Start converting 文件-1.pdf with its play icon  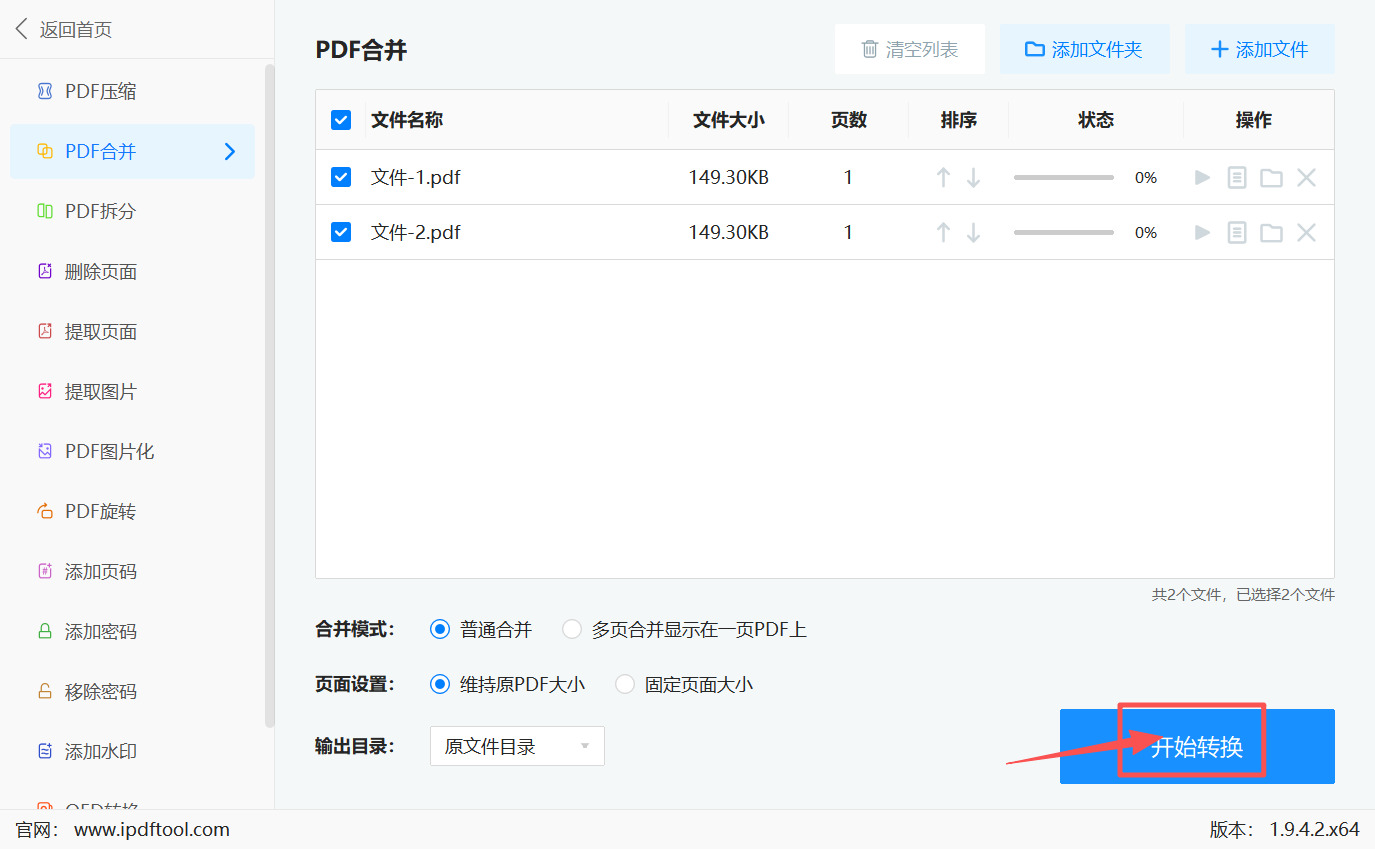click(x=1201, y=177)
